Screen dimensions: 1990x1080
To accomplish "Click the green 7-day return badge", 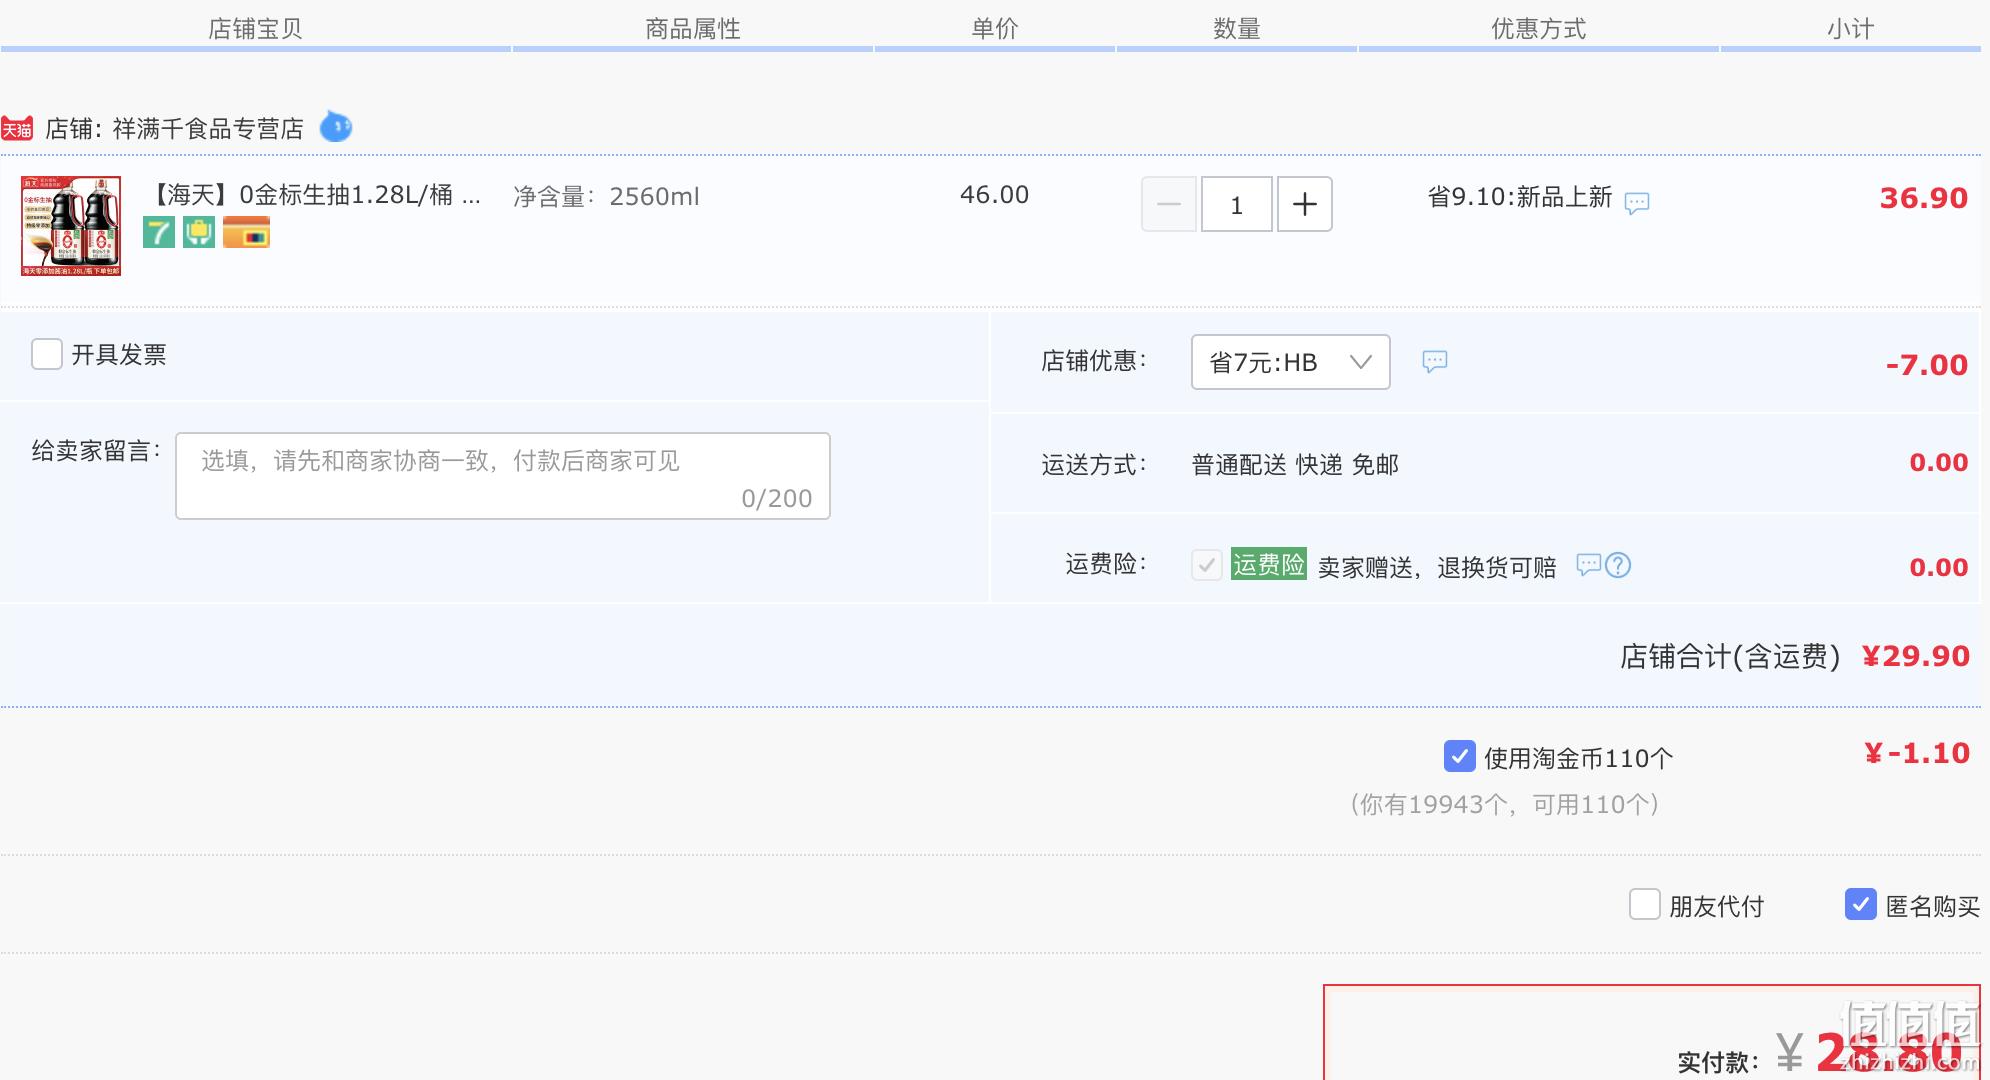I will coord(159,233).
